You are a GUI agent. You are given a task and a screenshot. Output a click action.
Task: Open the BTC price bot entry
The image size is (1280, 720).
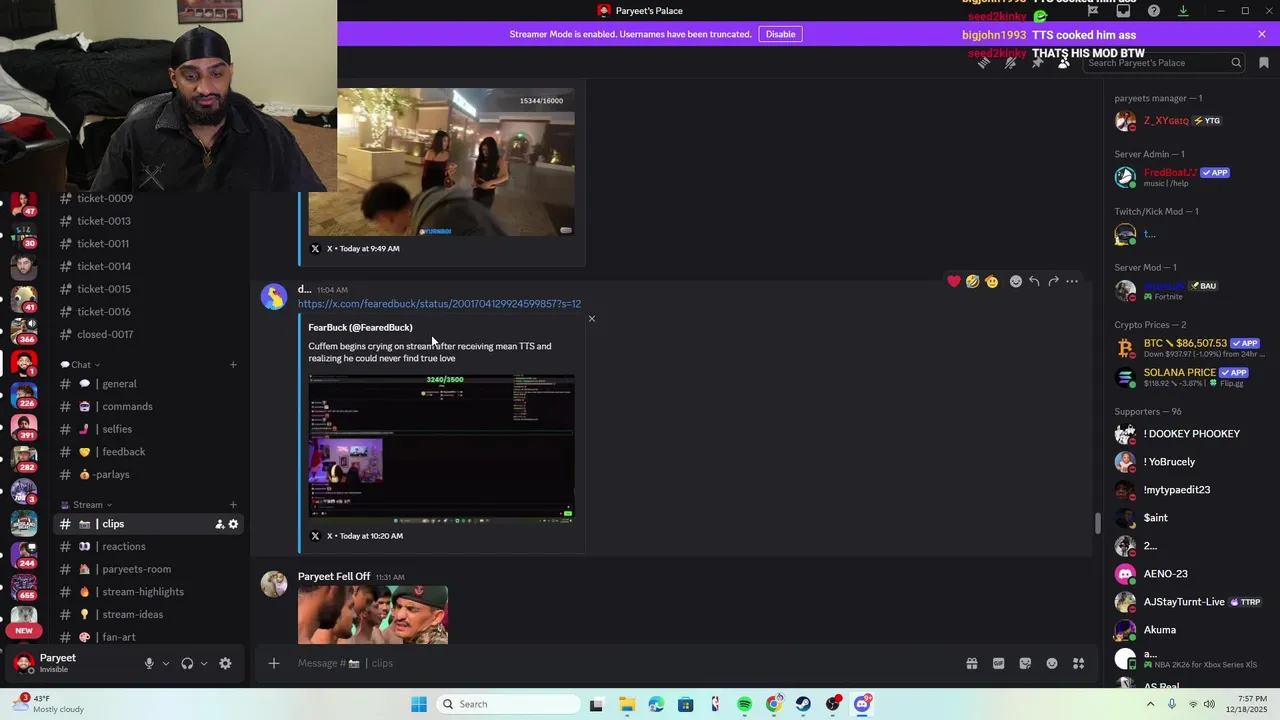point(1190,348)
